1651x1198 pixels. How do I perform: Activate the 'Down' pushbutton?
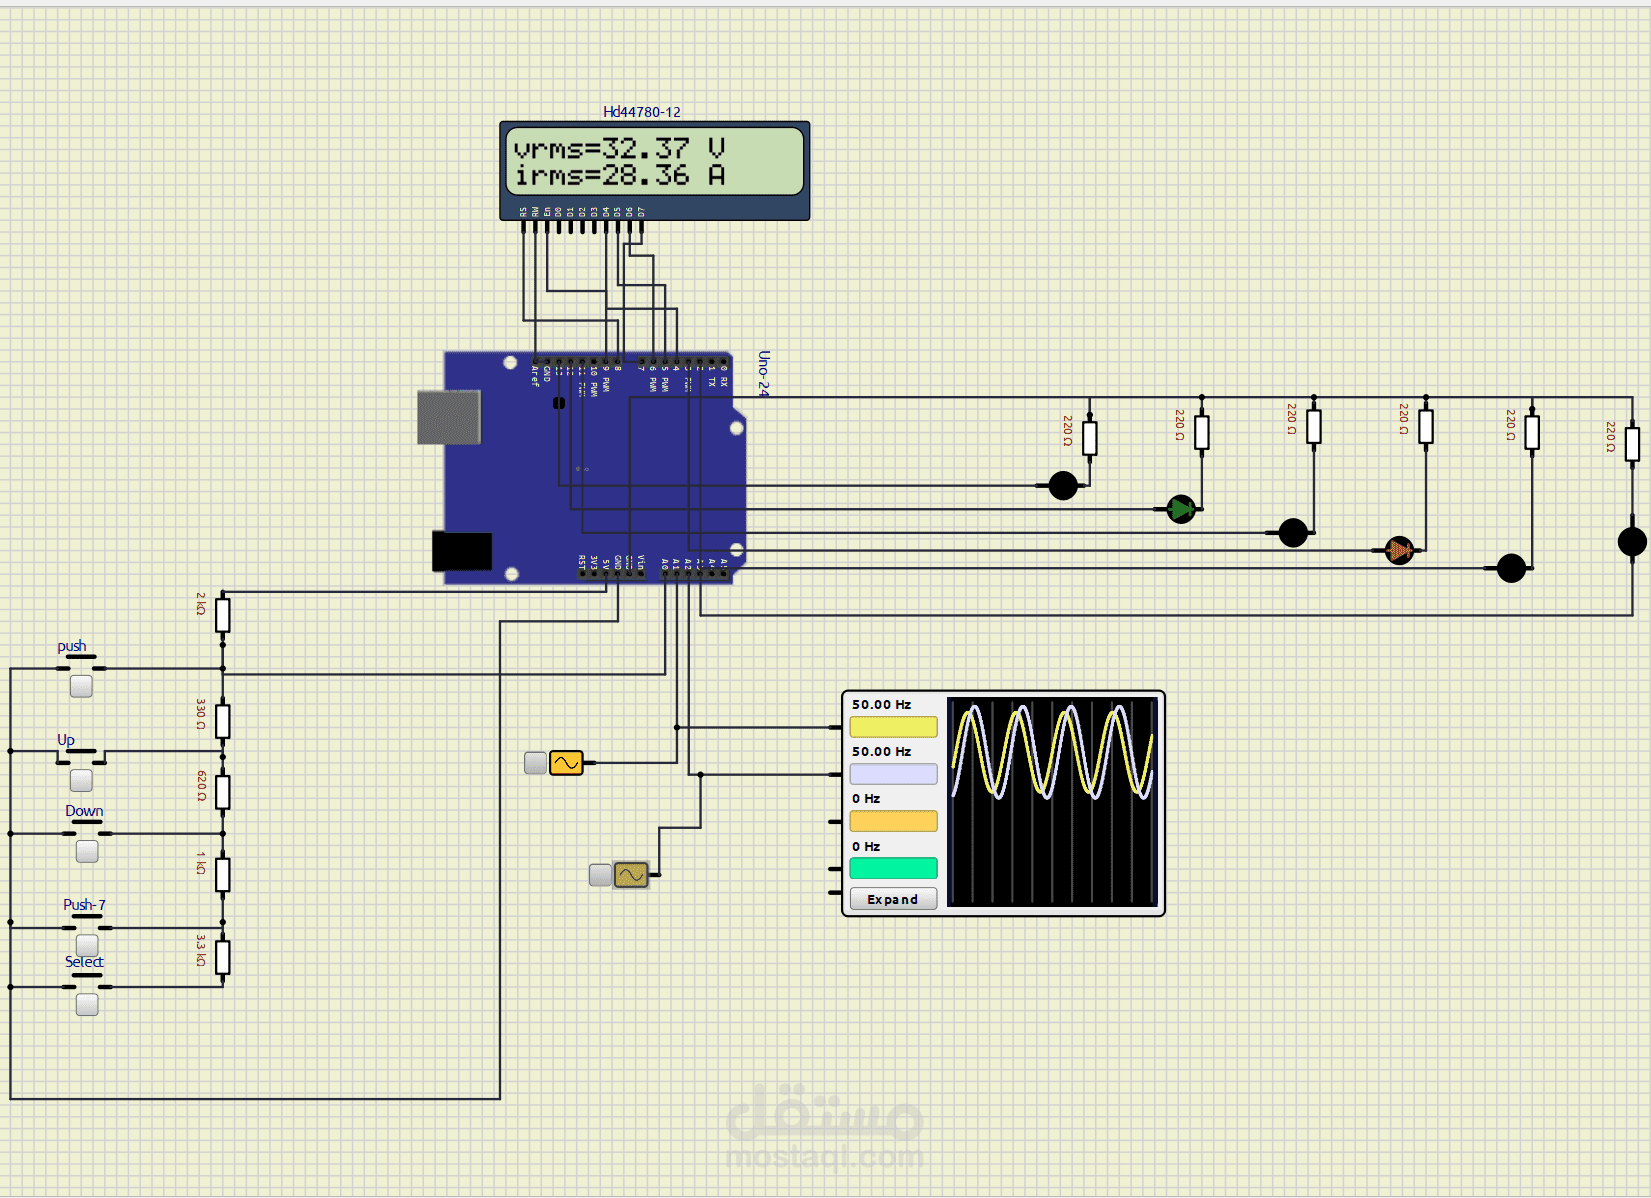point(87,851)
